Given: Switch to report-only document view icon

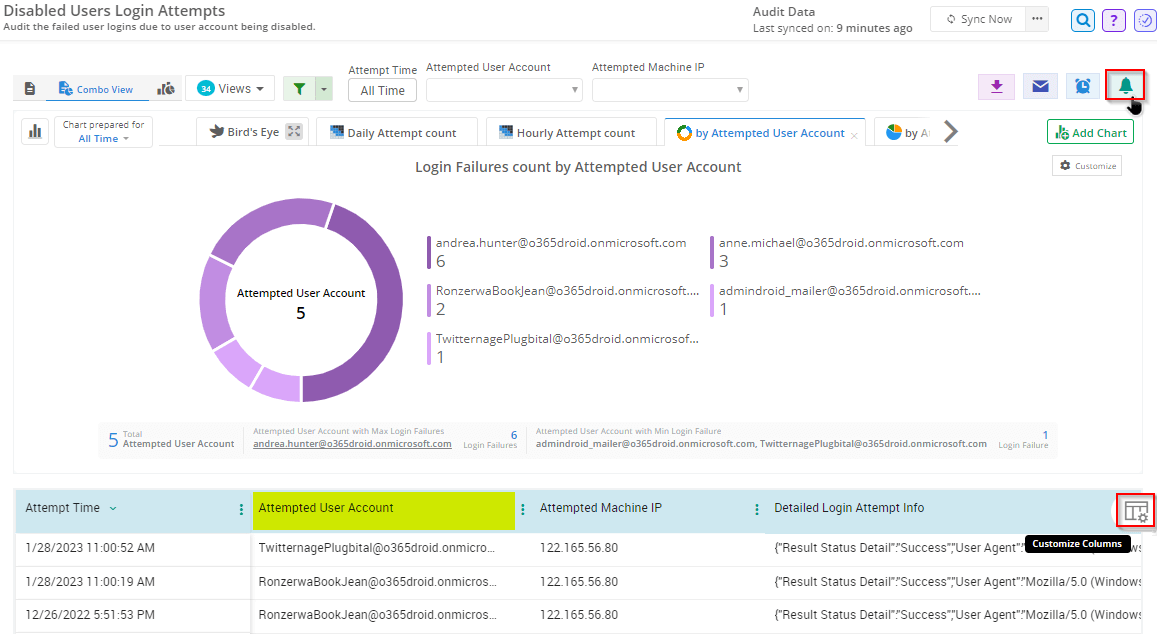Looking at the screenshot, I should coord(29,89).
